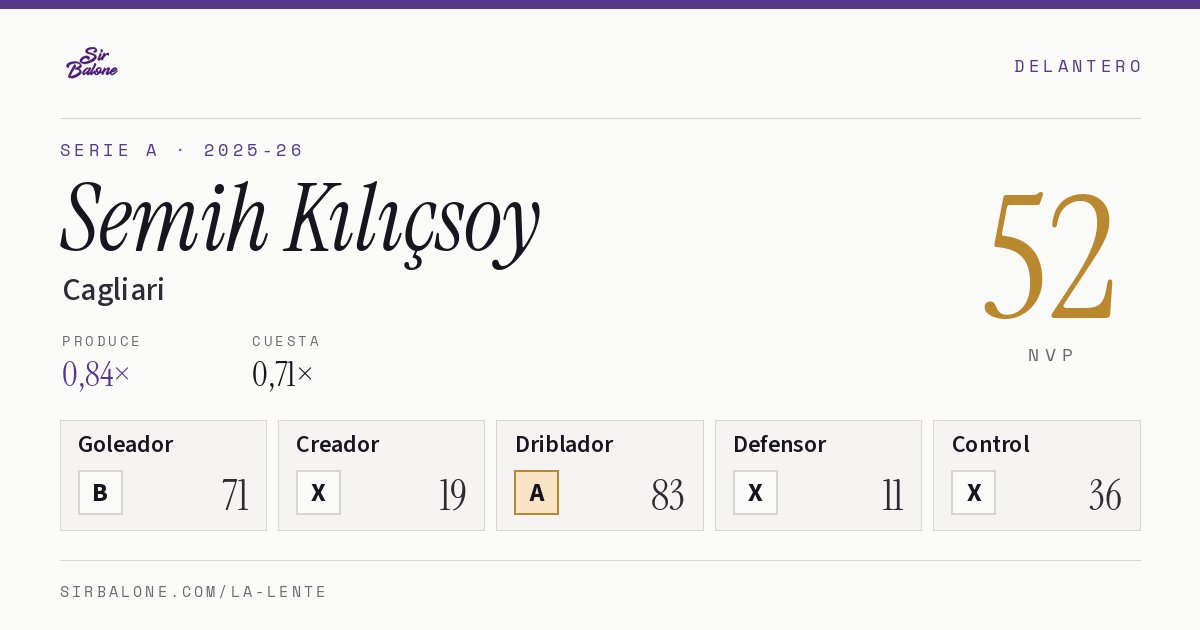
Task: Click the club name Cagliari
Action: (x=113, y=290)
